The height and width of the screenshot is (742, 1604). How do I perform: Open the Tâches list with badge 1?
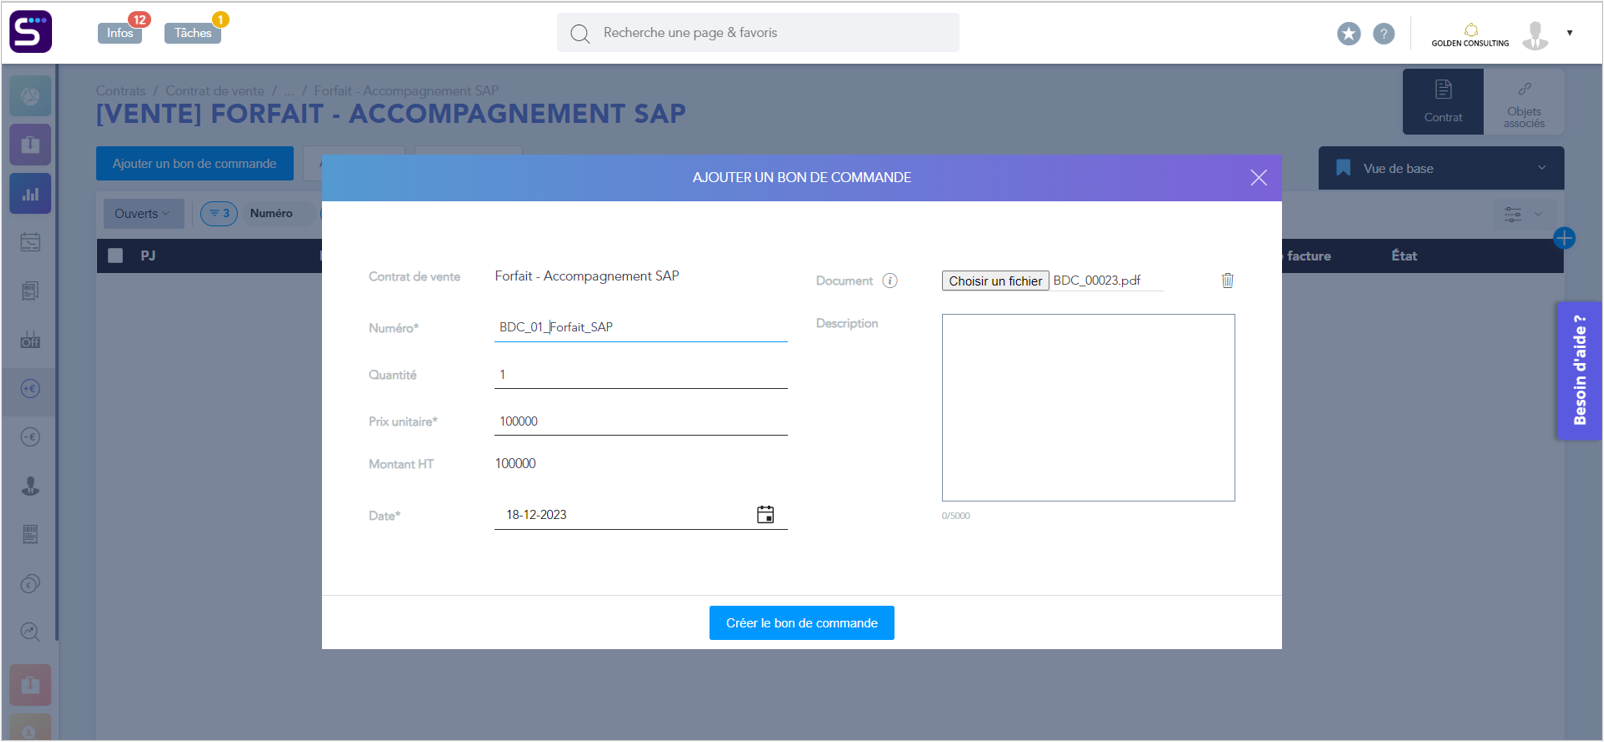pyautogui.click(x=192, y=33)
